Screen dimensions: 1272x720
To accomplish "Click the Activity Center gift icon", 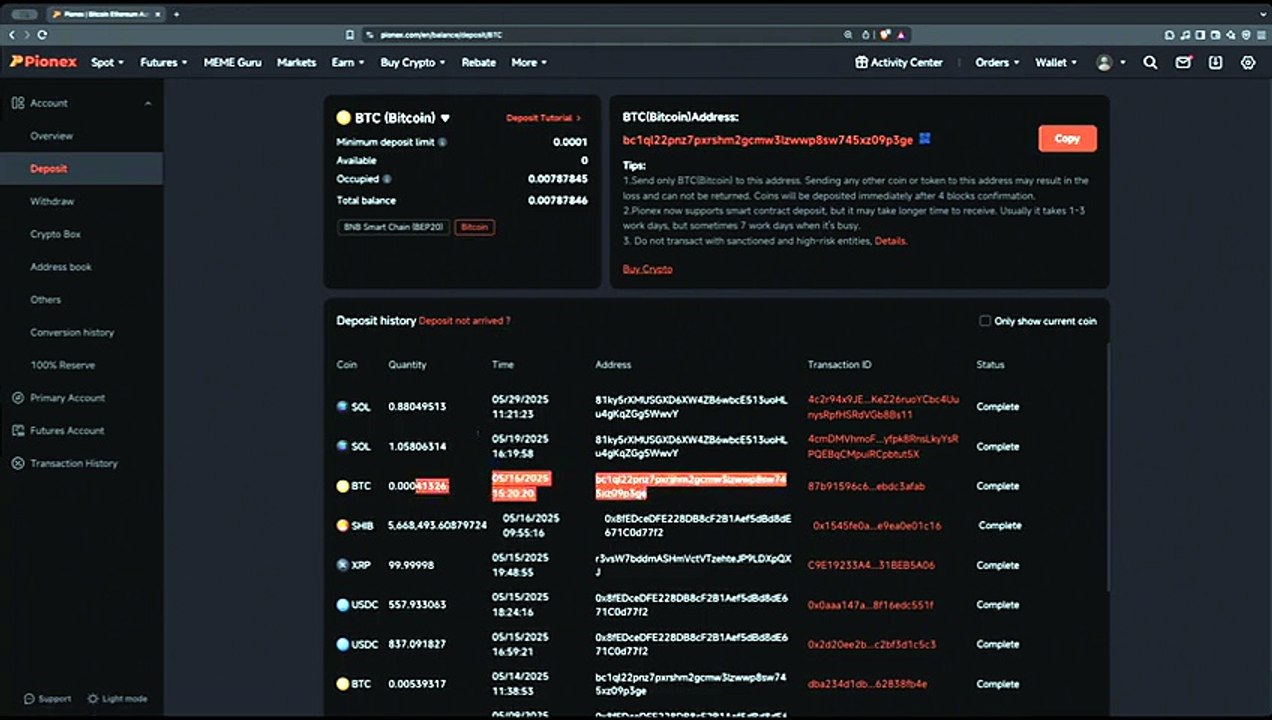I will click(861, 62).
